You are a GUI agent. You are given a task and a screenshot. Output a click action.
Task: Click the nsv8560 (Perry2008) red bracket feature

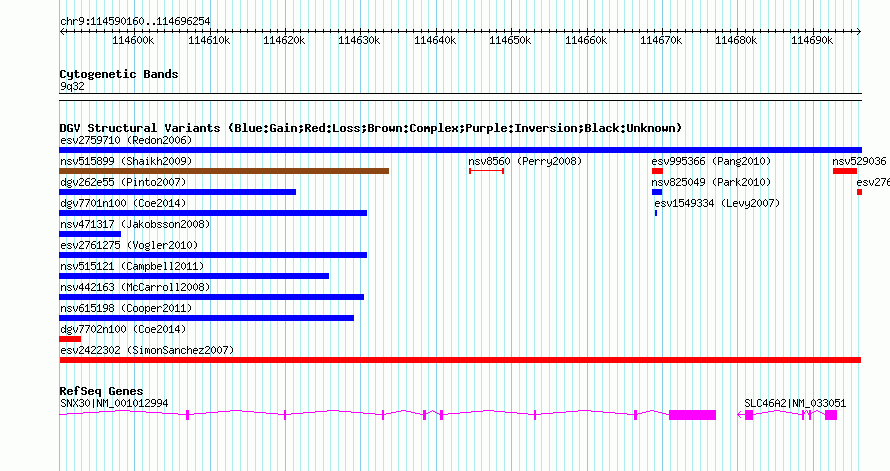click(486, 171)
